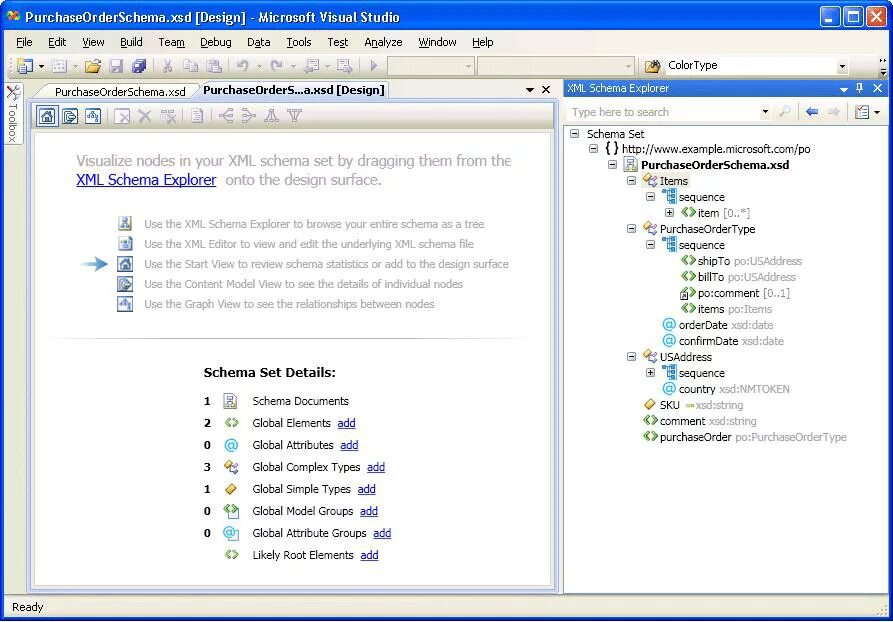
Task: Open the Debug menu
Action: click(216, 42)
